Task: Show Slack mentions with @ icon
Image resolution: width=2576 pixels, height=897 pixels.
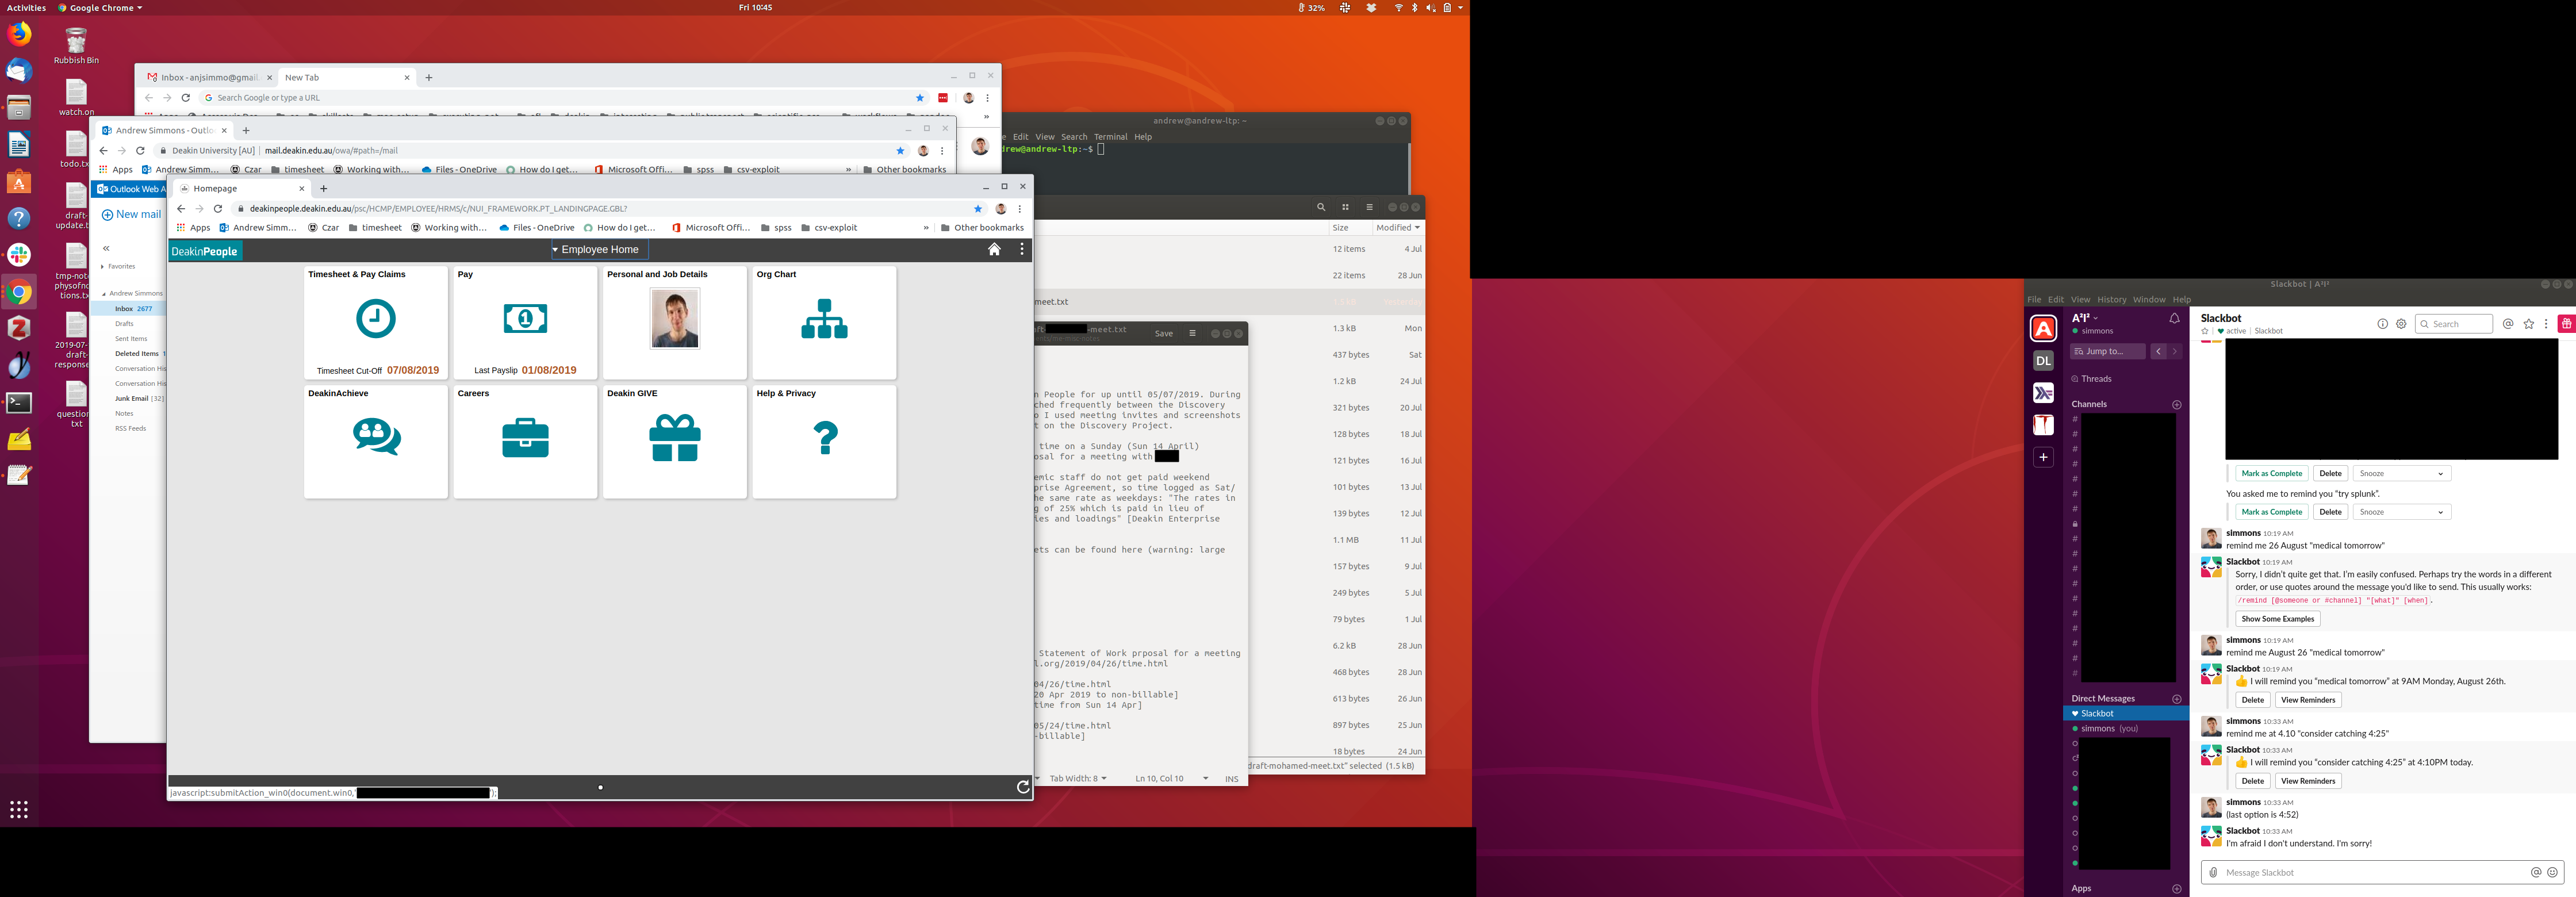Action: (x=2508, y=324)
